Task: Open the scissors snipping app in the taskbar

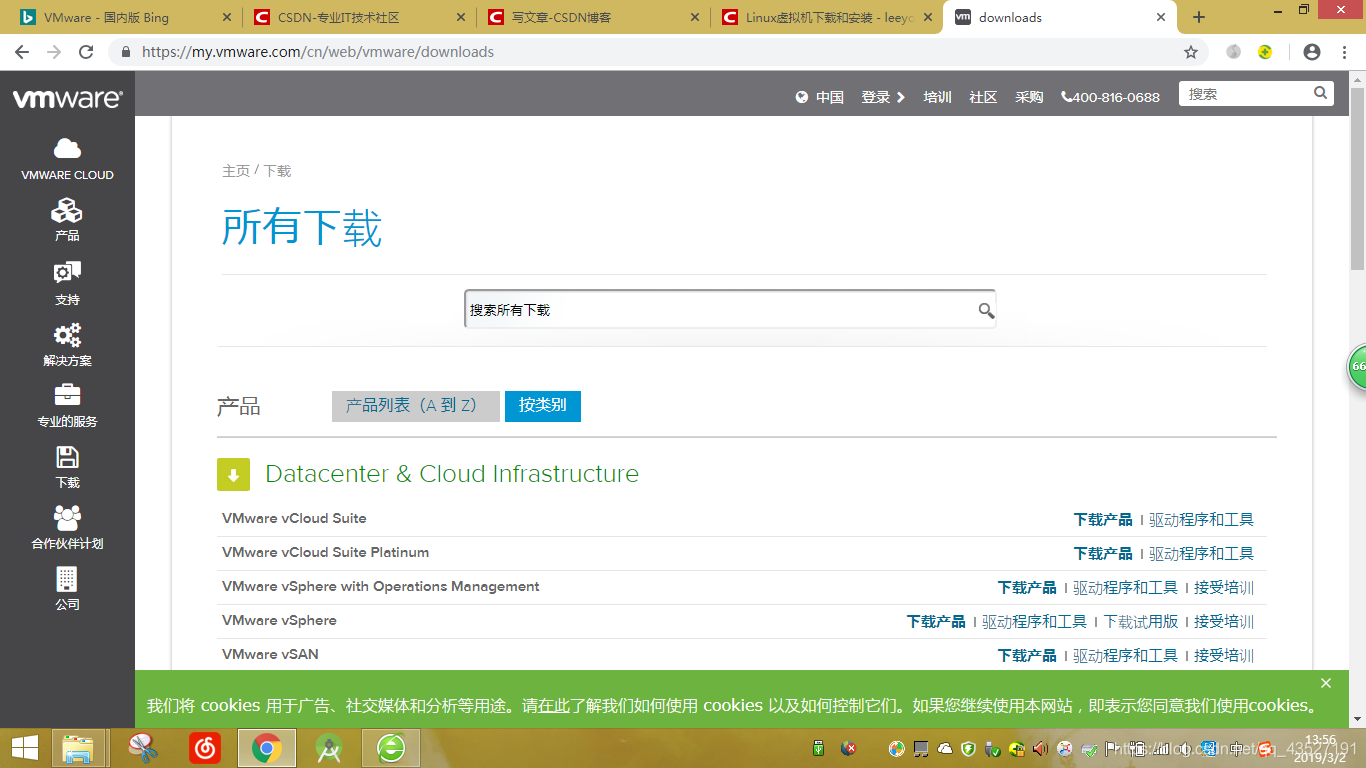Action: [x=144, y=748]
